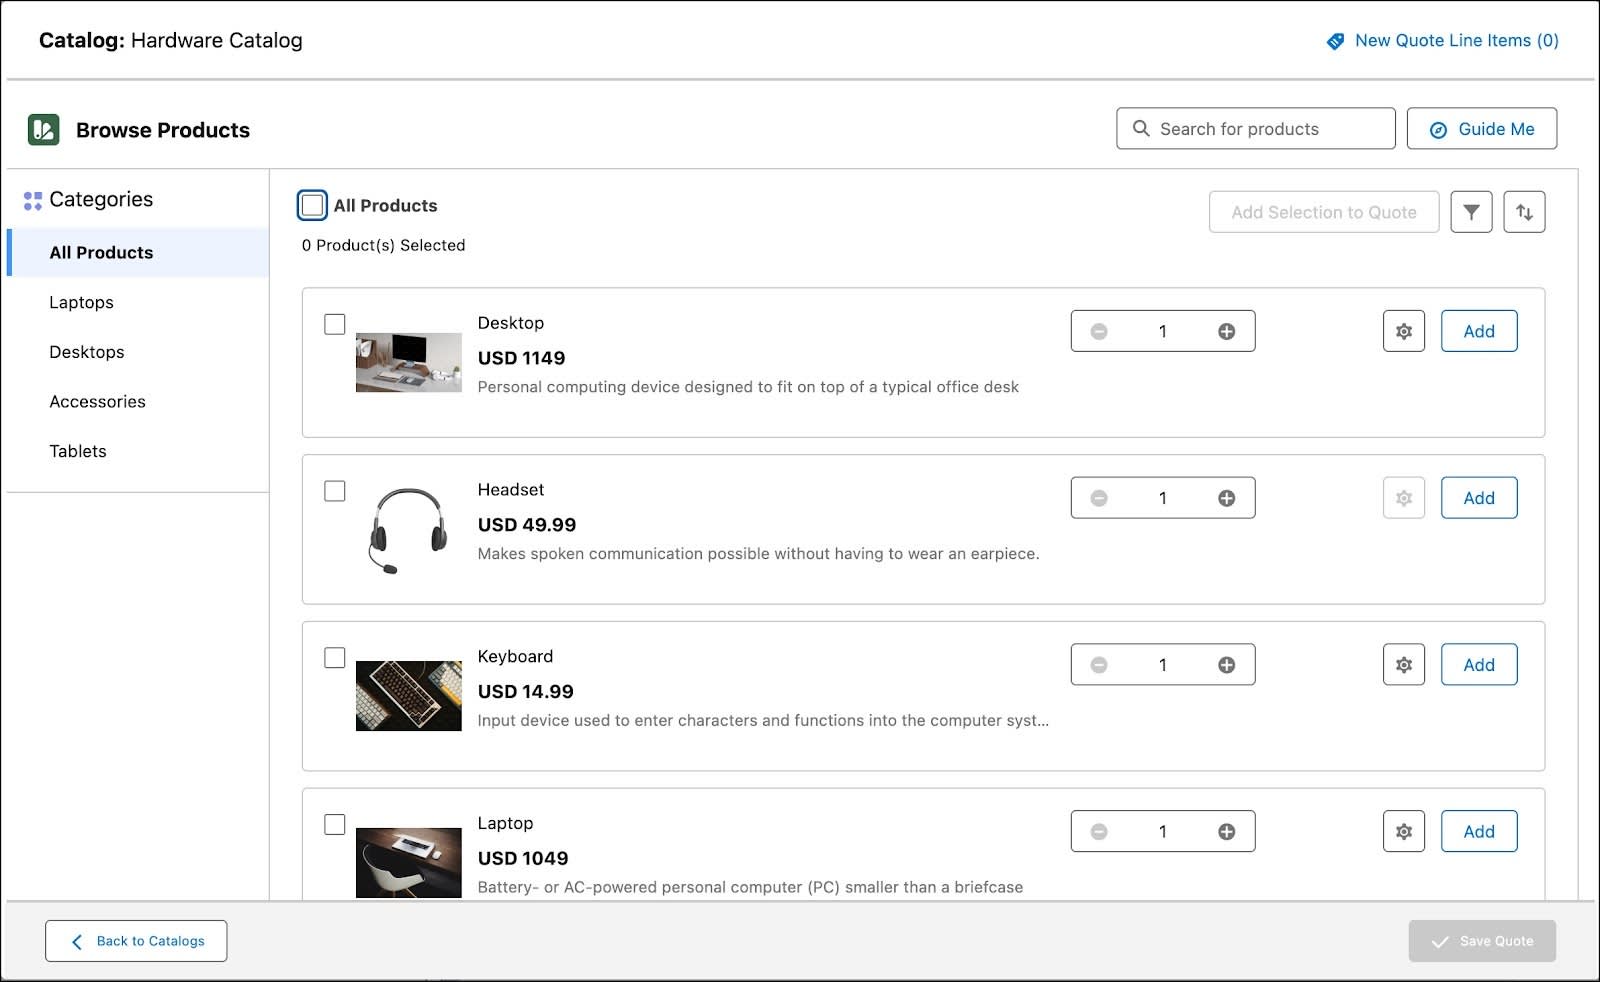Select the Desktop product checkbox
Image resolution: width=1600 pixels, height=982 pixels.
pyautogui.click(x=334, y=324)
